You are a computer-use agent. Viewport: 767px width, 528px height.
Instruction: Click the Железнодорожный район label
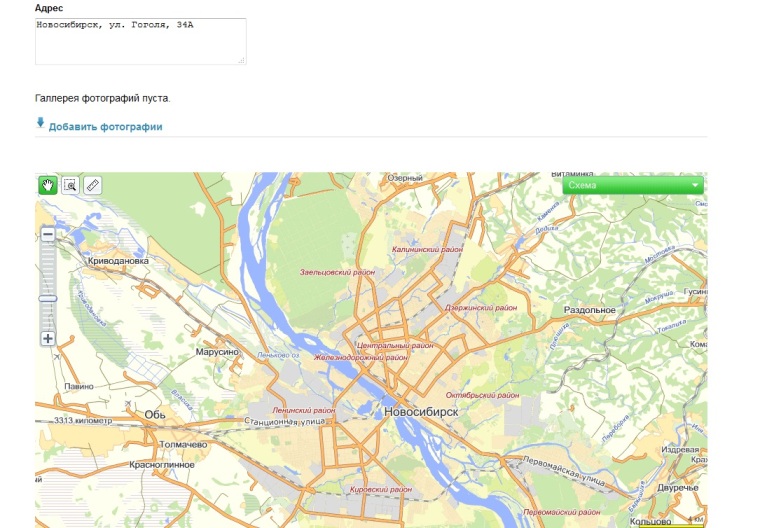click(x=361, y=357)
